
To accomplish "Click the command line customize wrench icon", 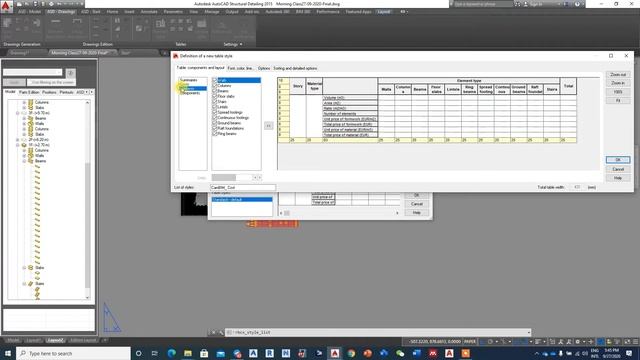I will click(220, 333).
